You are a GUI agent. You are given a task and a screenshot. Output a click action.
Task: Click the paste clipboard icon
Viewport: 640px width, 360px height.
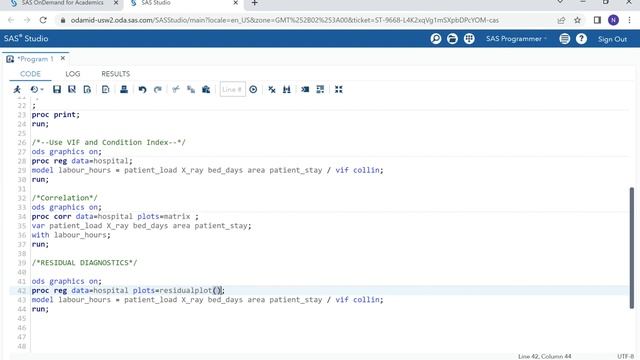[x=206, y=89]
